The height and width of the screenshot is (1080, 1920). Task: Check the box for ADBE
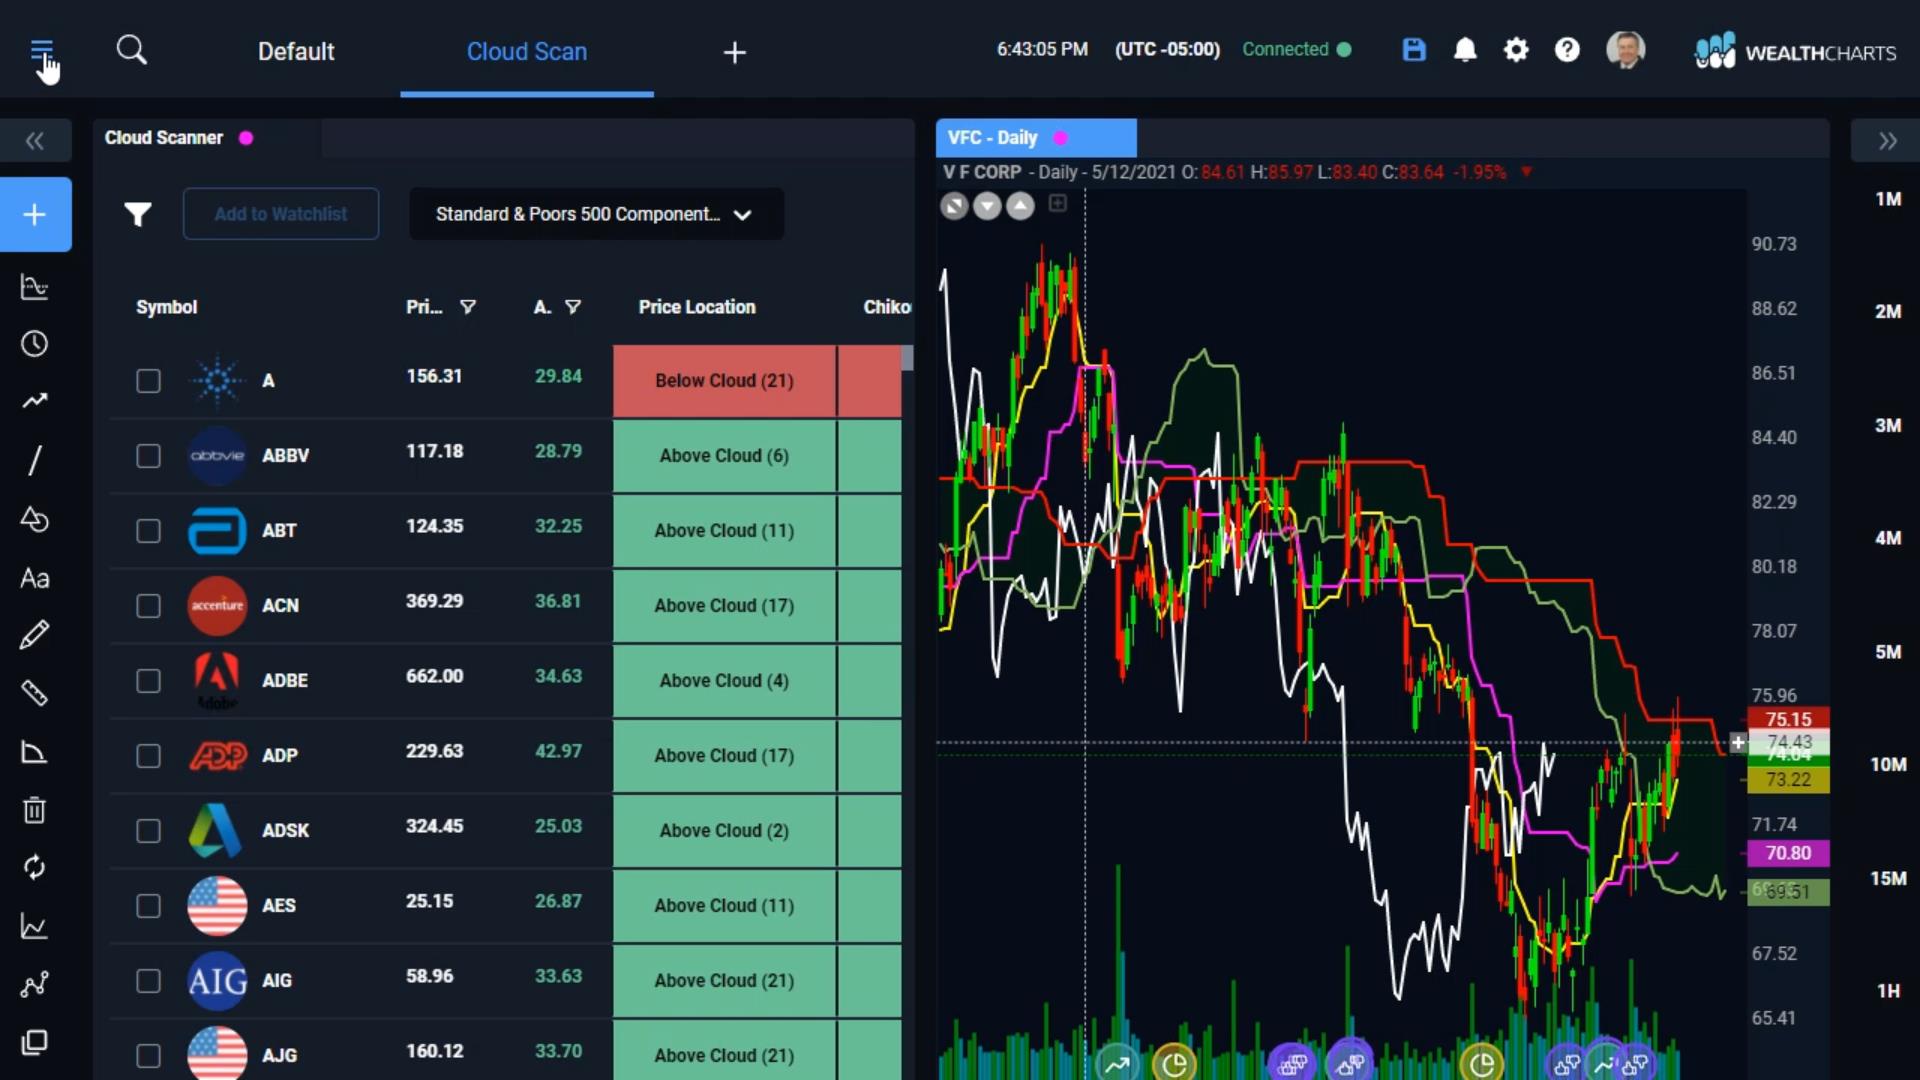(148, 681)
